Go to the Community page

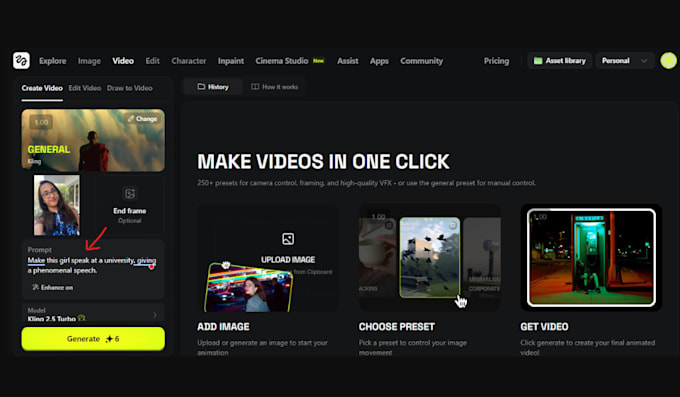click(x=422, y=61)
